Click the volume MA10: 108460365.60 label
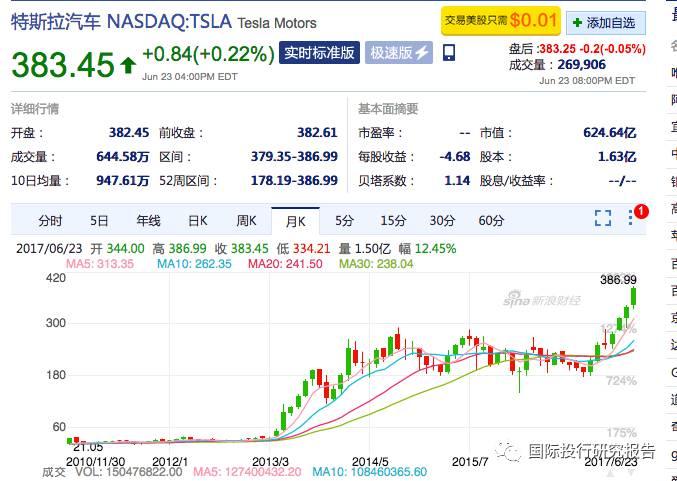The height and width of the screenshot is (481, 677). (370, 472)
